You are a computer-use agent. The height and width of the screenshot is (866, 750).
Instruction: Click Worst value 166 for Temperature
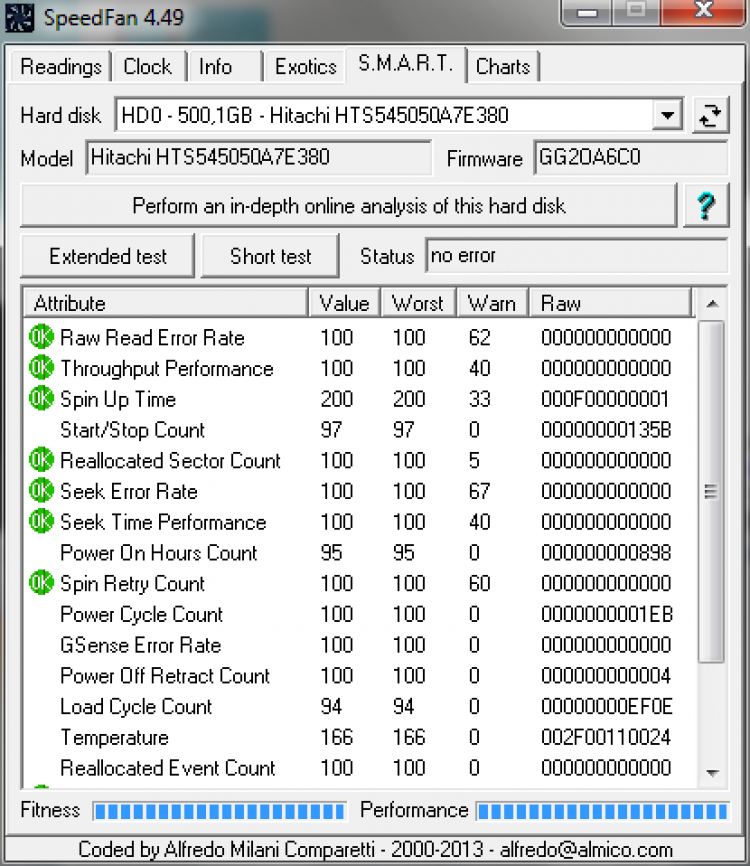409,737
